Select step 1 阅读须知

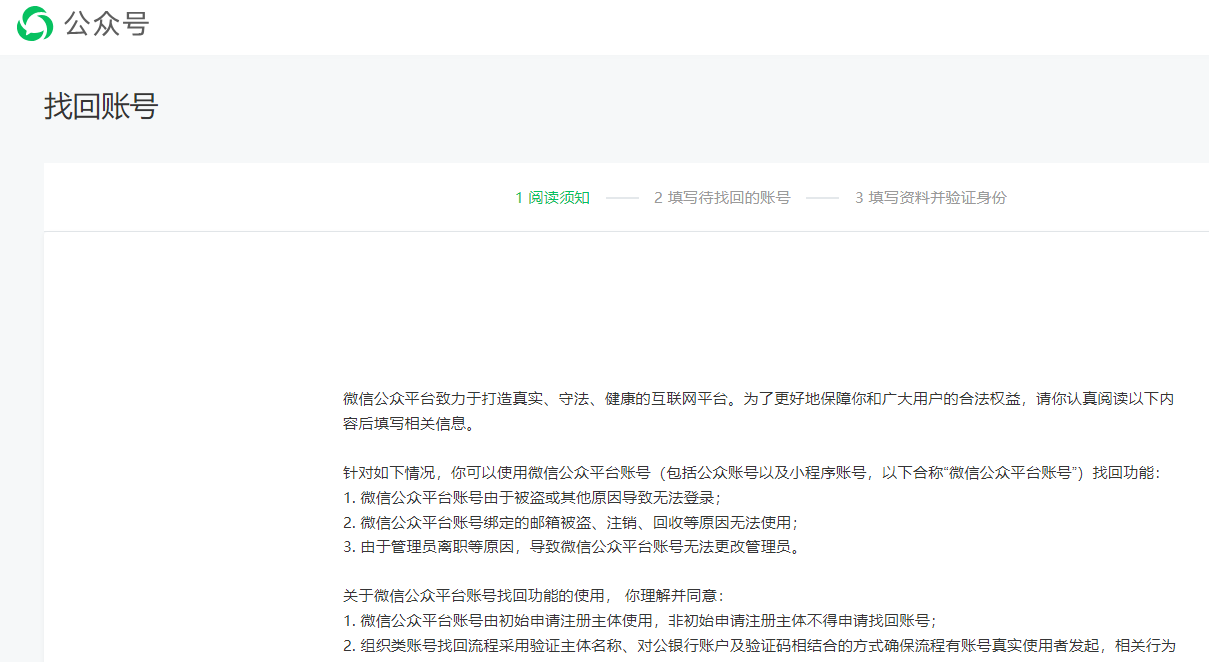pyautogui.click(x=553, y=198)
